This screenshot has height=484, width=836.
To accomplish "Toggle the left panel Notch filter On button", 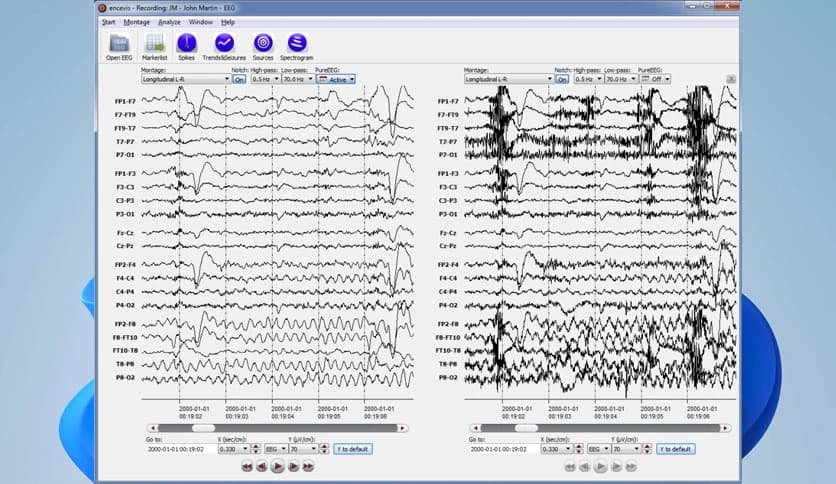I will pyautogui.click(x=239, y=79).
